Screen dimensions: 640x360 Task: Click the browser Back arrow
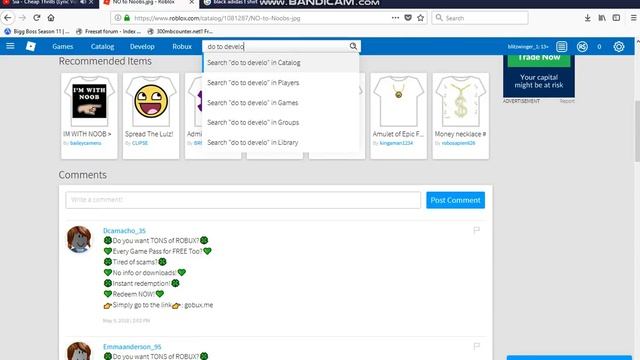click(x=7, y=18)
